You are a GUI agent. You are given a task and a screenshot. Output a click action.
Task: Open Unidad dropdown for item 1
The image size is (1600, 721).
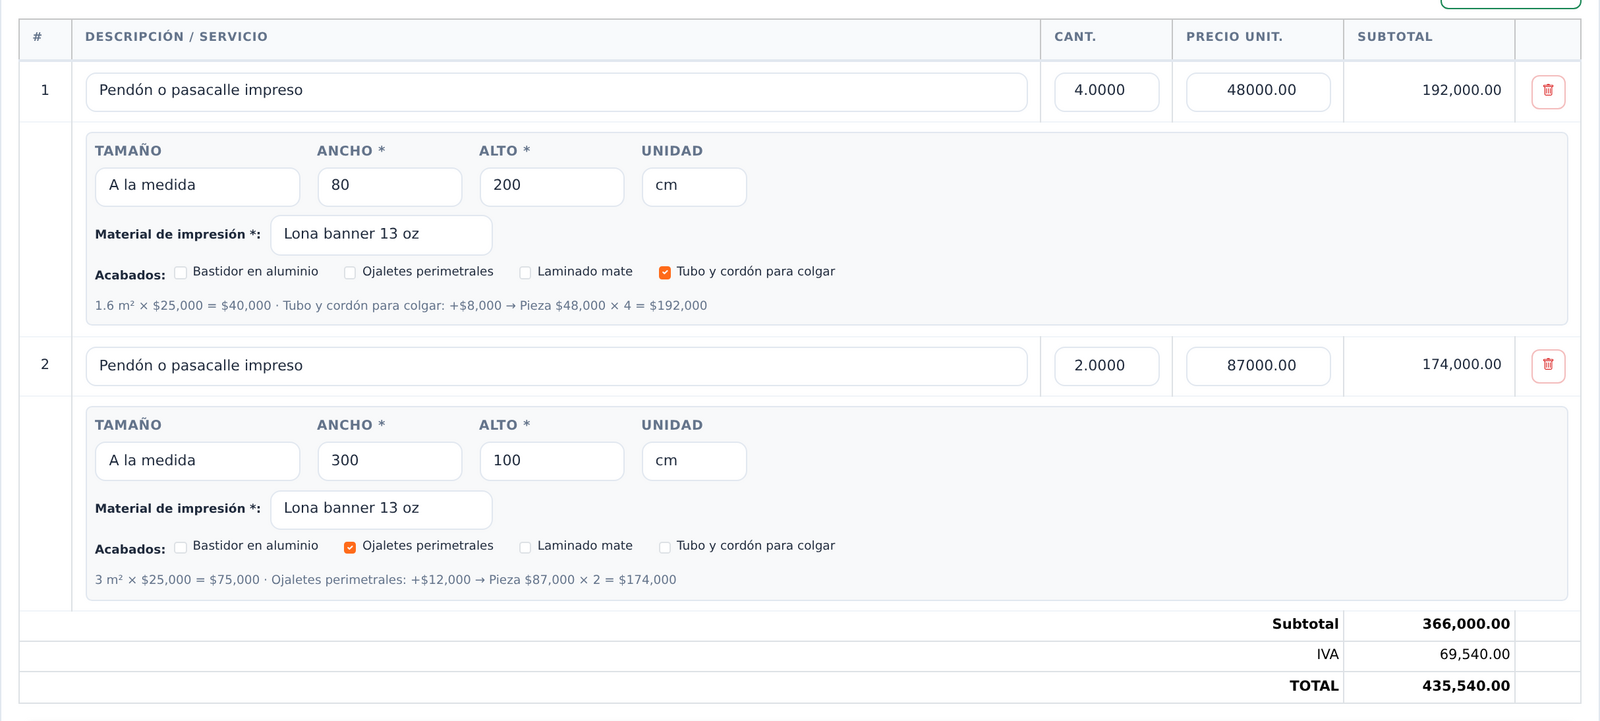[x=694, y=186]
